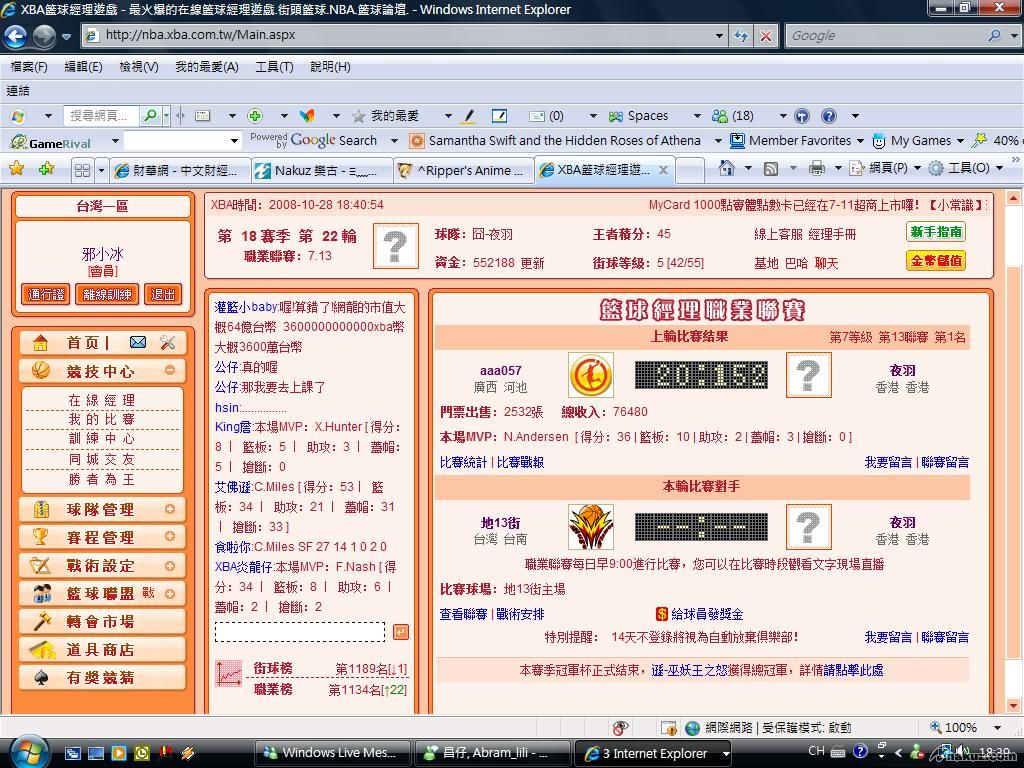Expand the 戰術設定 menu section
The width and height of the screenshot is (1024, 768).
tap(170, 565)
